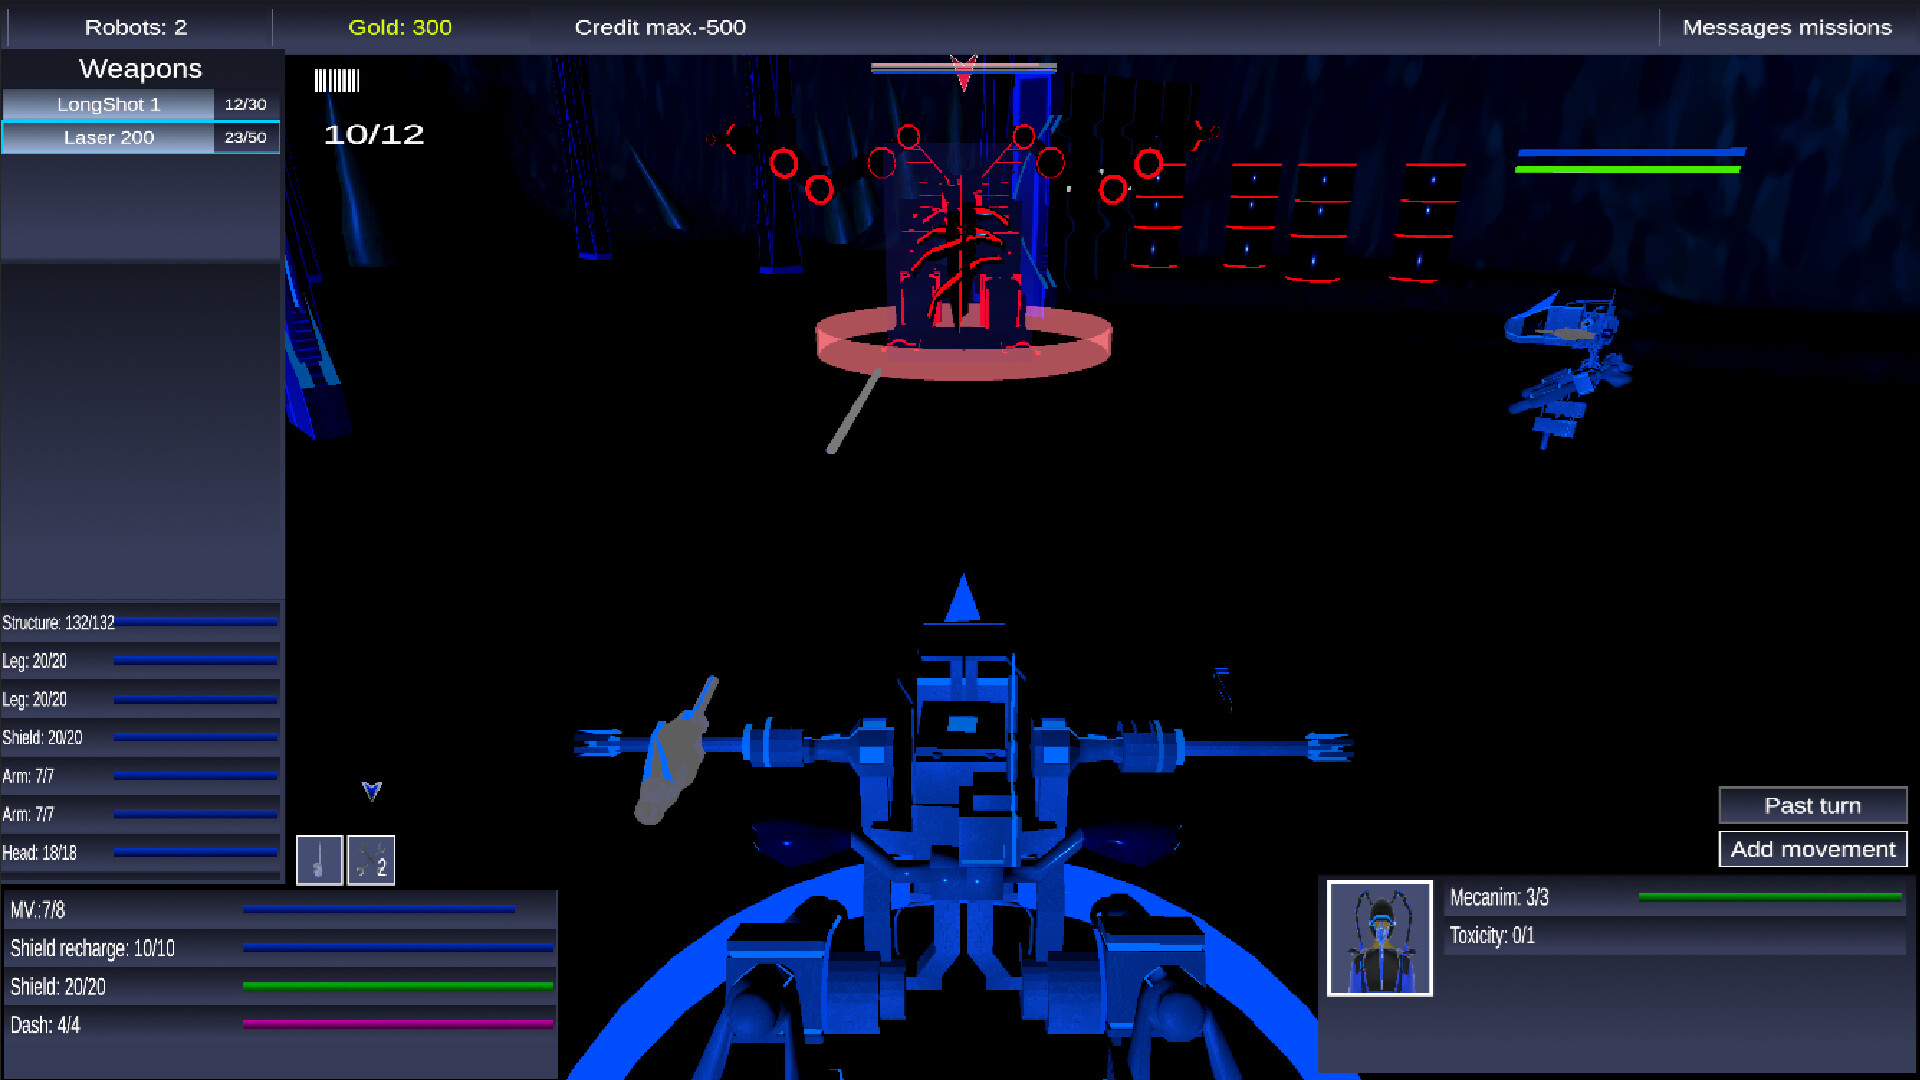1920x1080 pixels.
Task: Open the Robots: 2 counter menu
Action: [x=138, y=27]
